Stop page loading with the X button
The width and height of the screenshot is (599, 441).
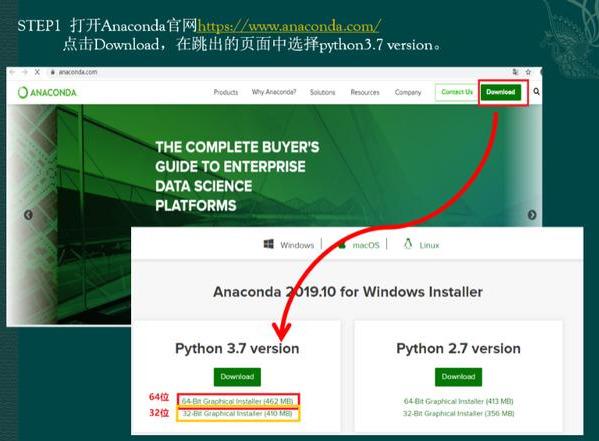(x=37, y=72)
